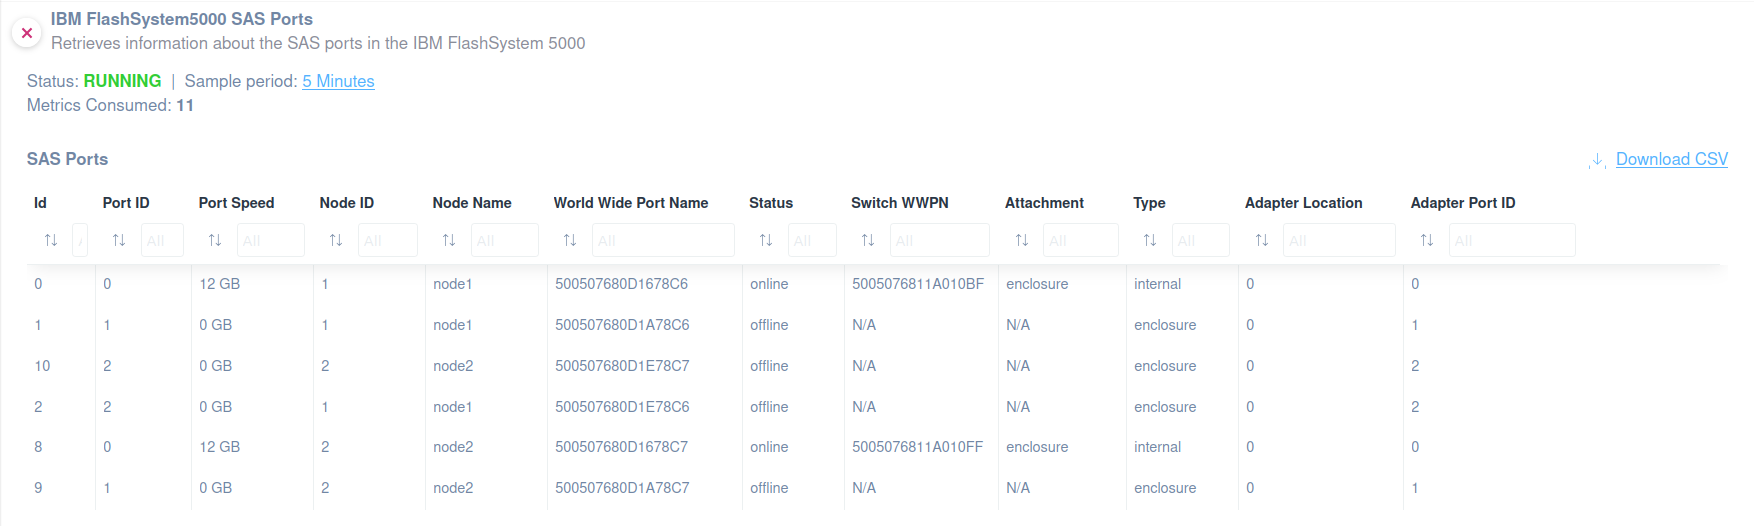
Task: Sort table by Port Speed column
Action: pyautogui.click(x=215, y=240)
